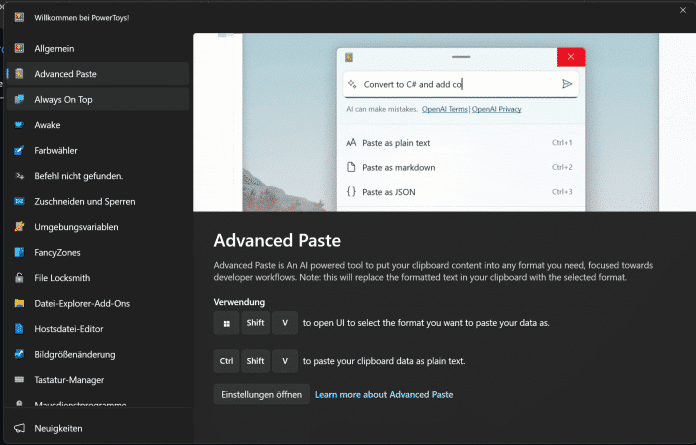Select Datei-Explorer-Add-Ons entry
Screen dimensions: 696x445
coord(98,303)
